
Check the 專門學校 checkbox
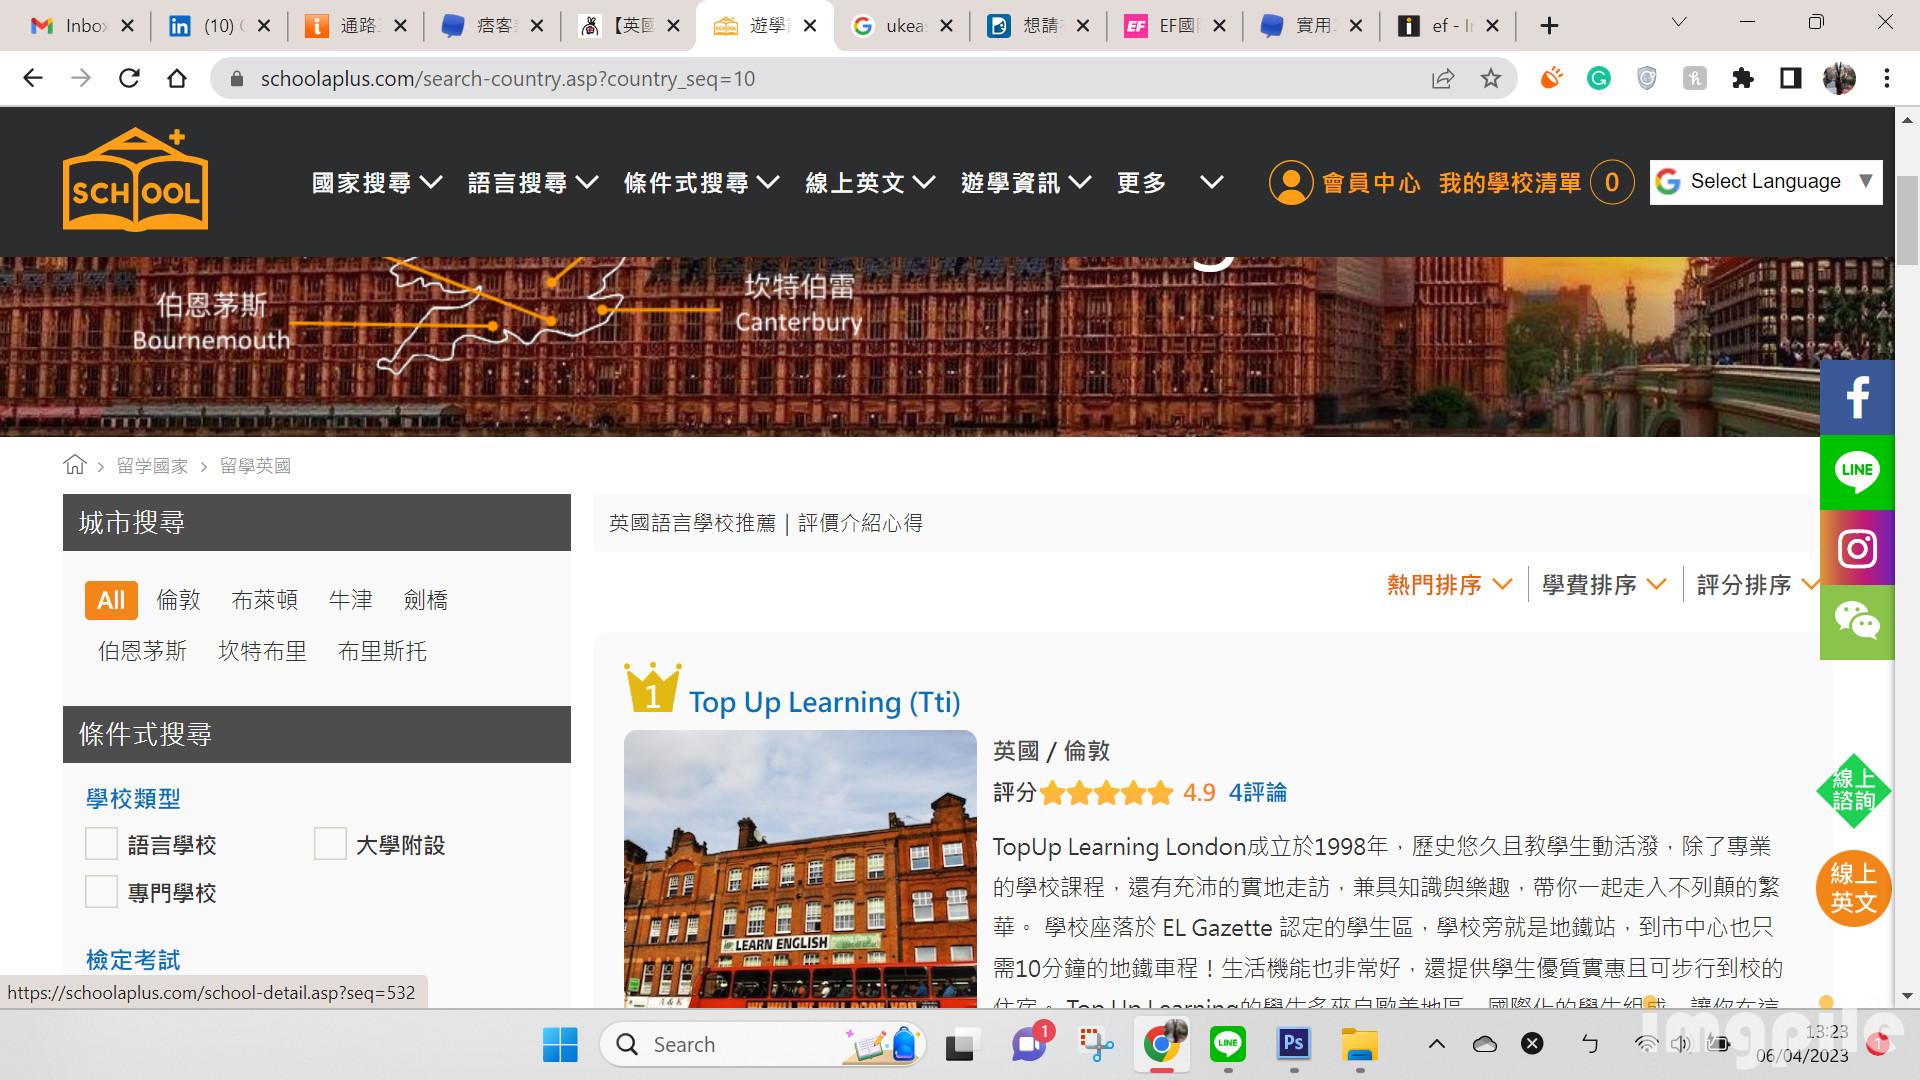(101, 892)
